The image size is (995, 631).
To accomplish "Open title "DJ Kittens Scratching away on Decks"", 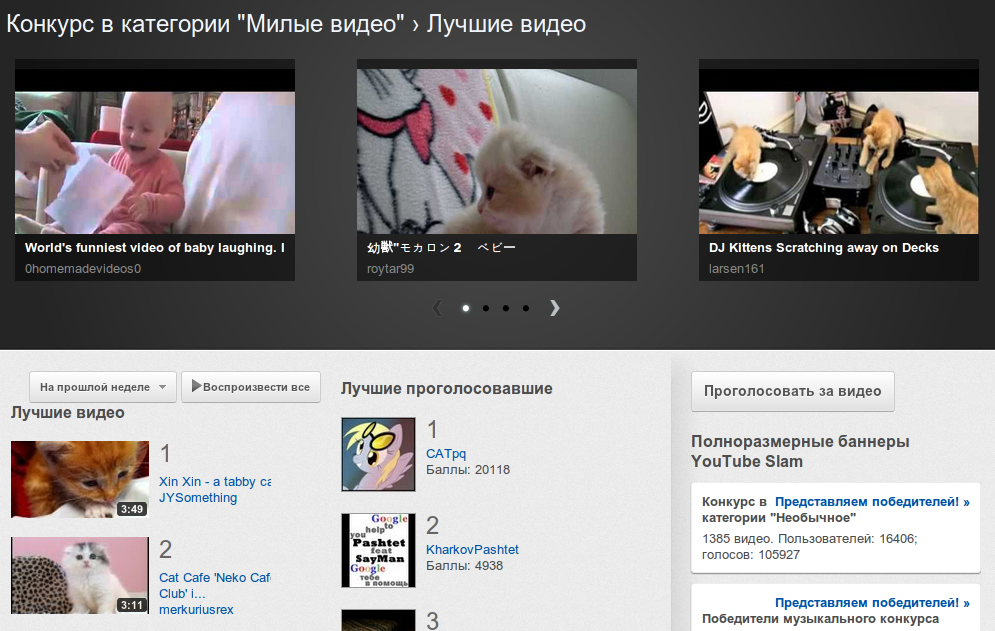I will tap(824, 248).
